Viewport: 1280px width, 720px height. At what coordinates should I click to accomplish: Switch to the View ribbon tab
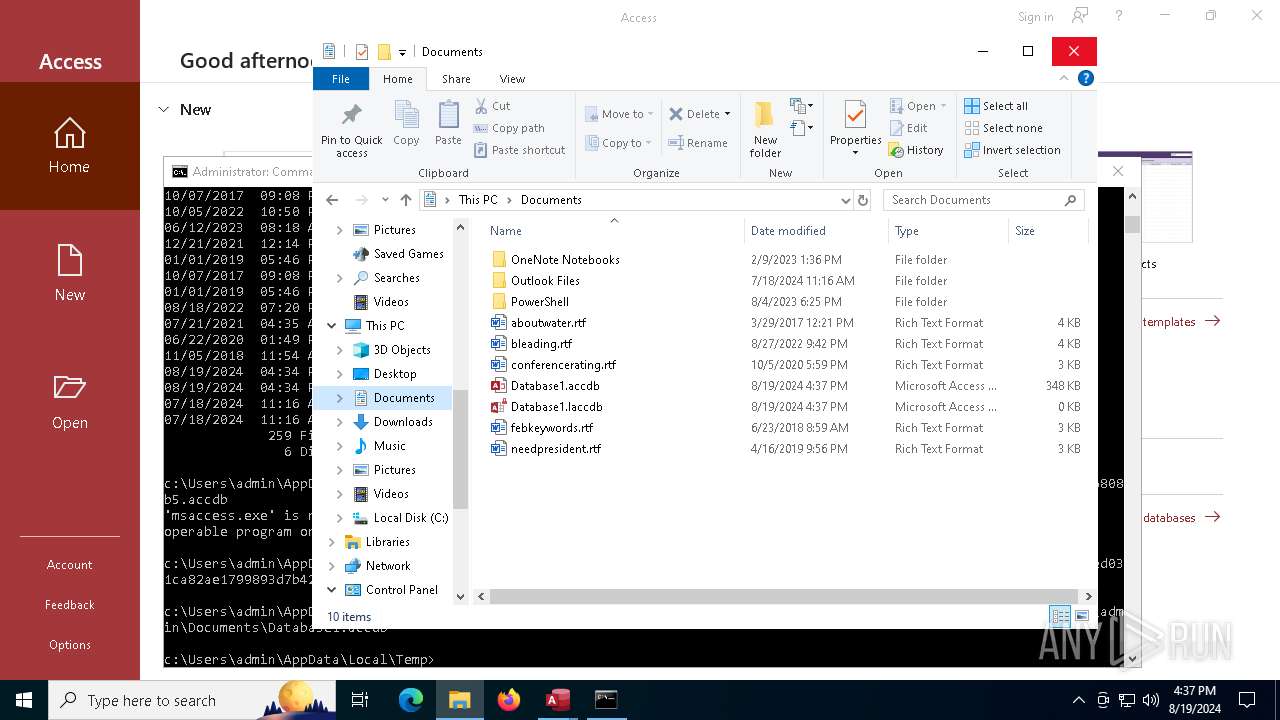click(512, 79)
